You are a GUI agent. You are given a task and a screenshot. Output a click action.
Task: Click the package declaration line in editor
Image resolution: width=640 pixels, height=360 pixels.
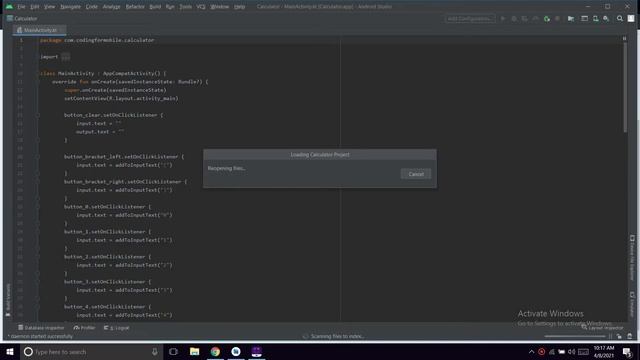[x=97, y=40]
